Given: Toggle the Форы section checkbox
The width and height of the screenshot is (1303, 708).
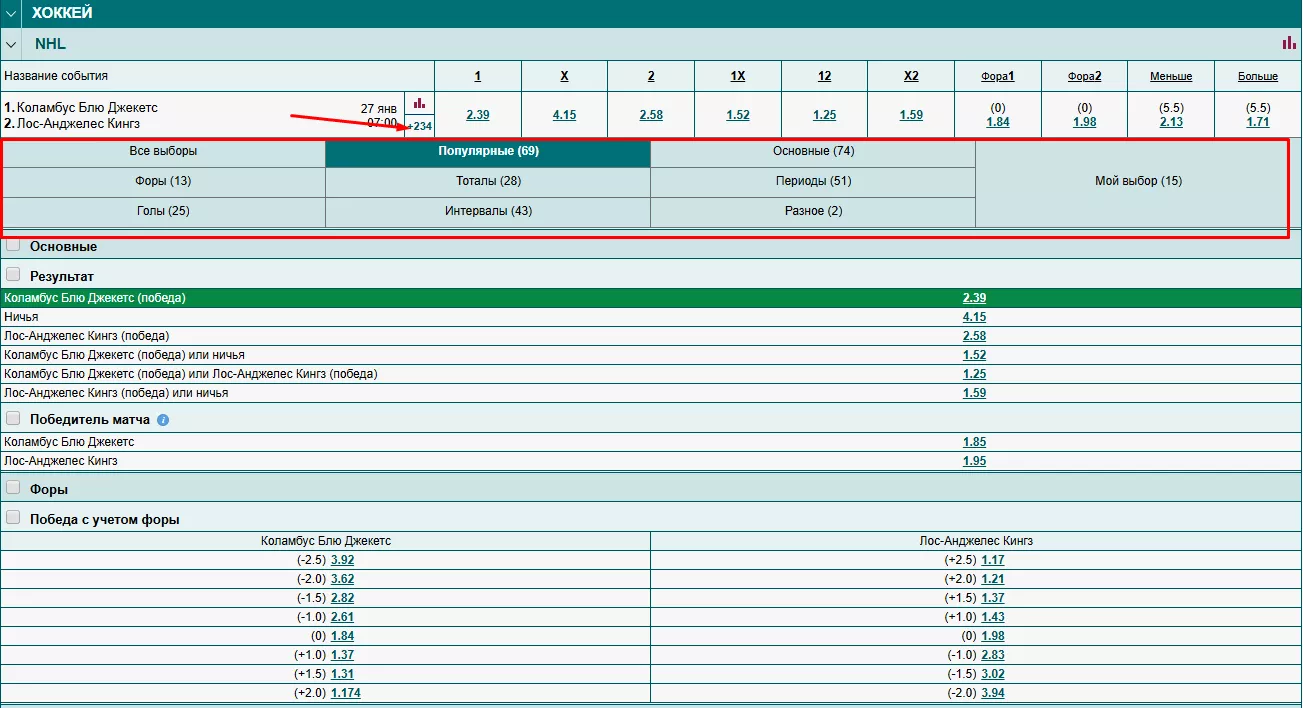Looking at the screenshot, I should coord(13,488).
